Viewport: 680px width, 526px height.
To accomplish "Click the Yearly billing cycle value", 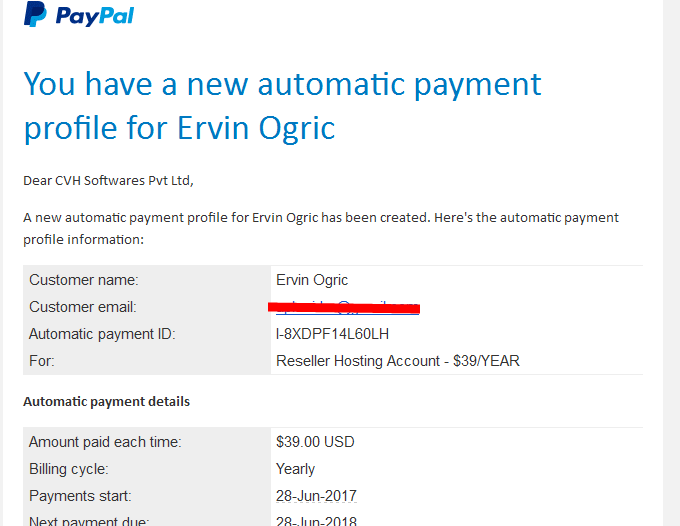I will pos(295,469).
